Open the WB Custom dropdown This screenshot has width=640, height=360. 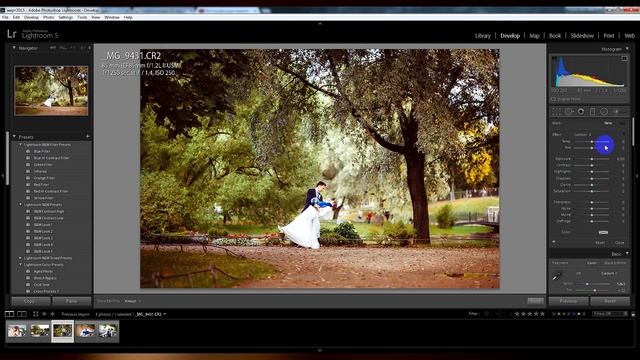[609, 273]
